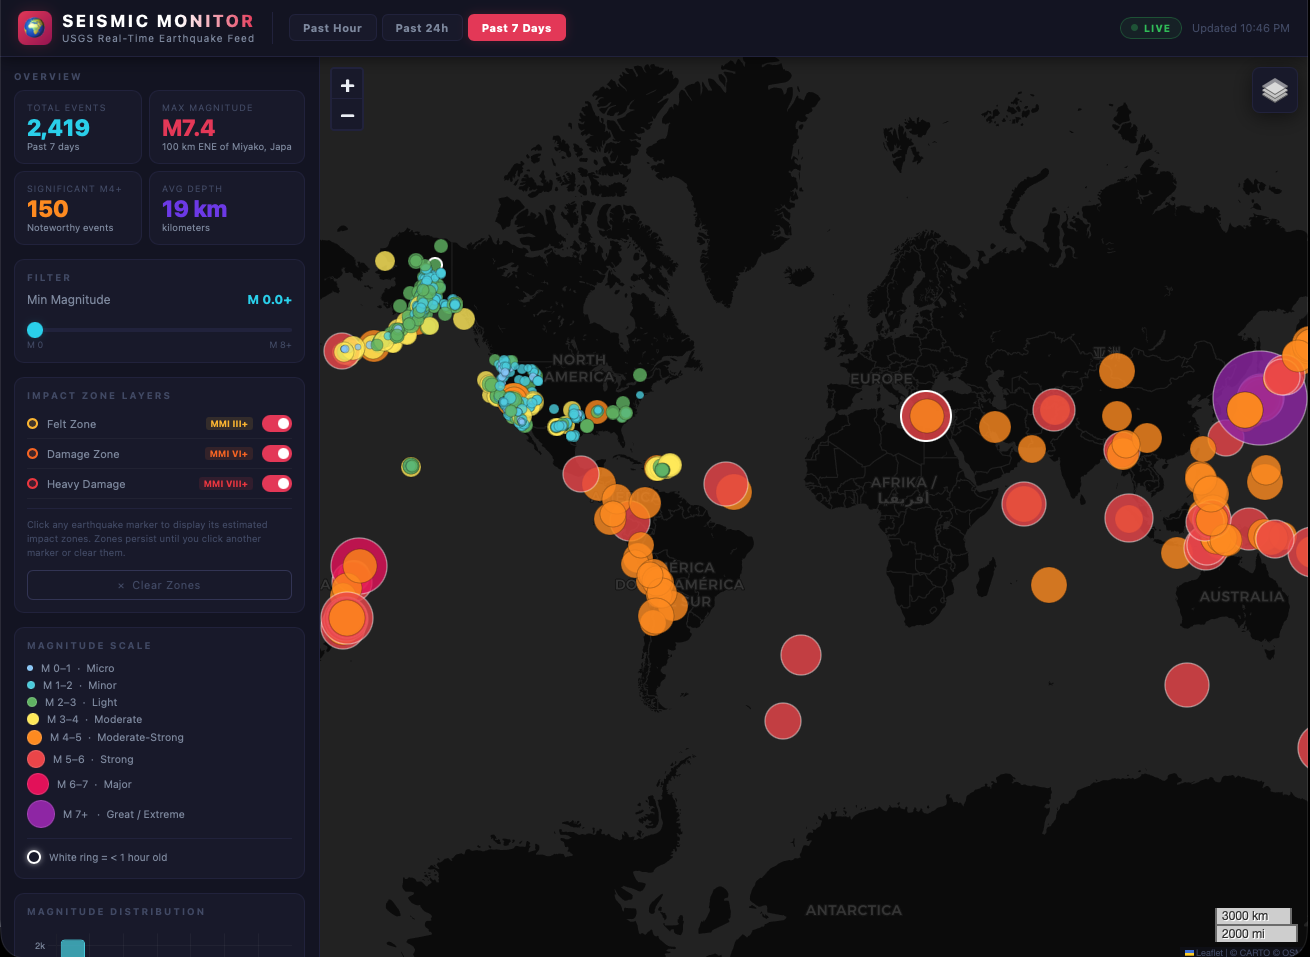Click the Seismic Monitor globe logo

tap(34, 27)
